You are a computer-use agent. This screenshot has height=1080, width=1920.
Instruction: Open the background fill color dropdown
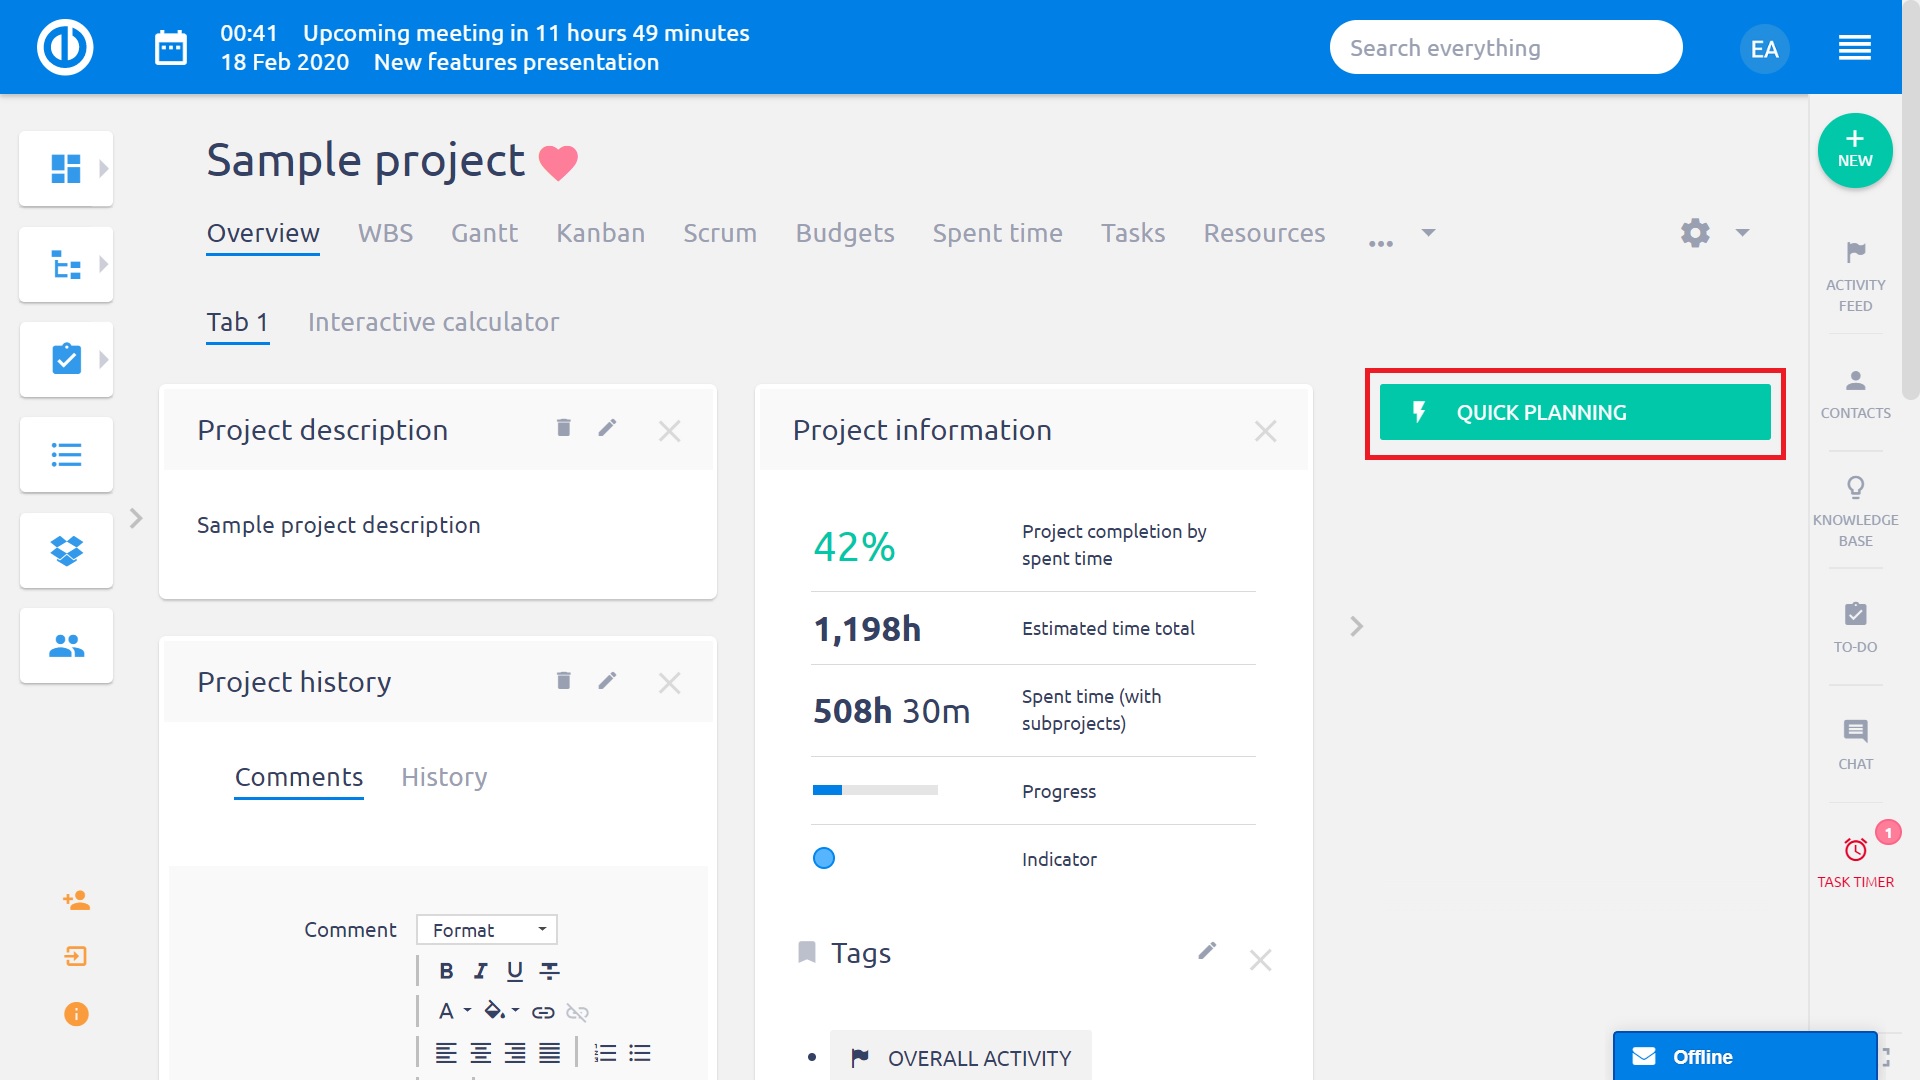coord(502,1011)
